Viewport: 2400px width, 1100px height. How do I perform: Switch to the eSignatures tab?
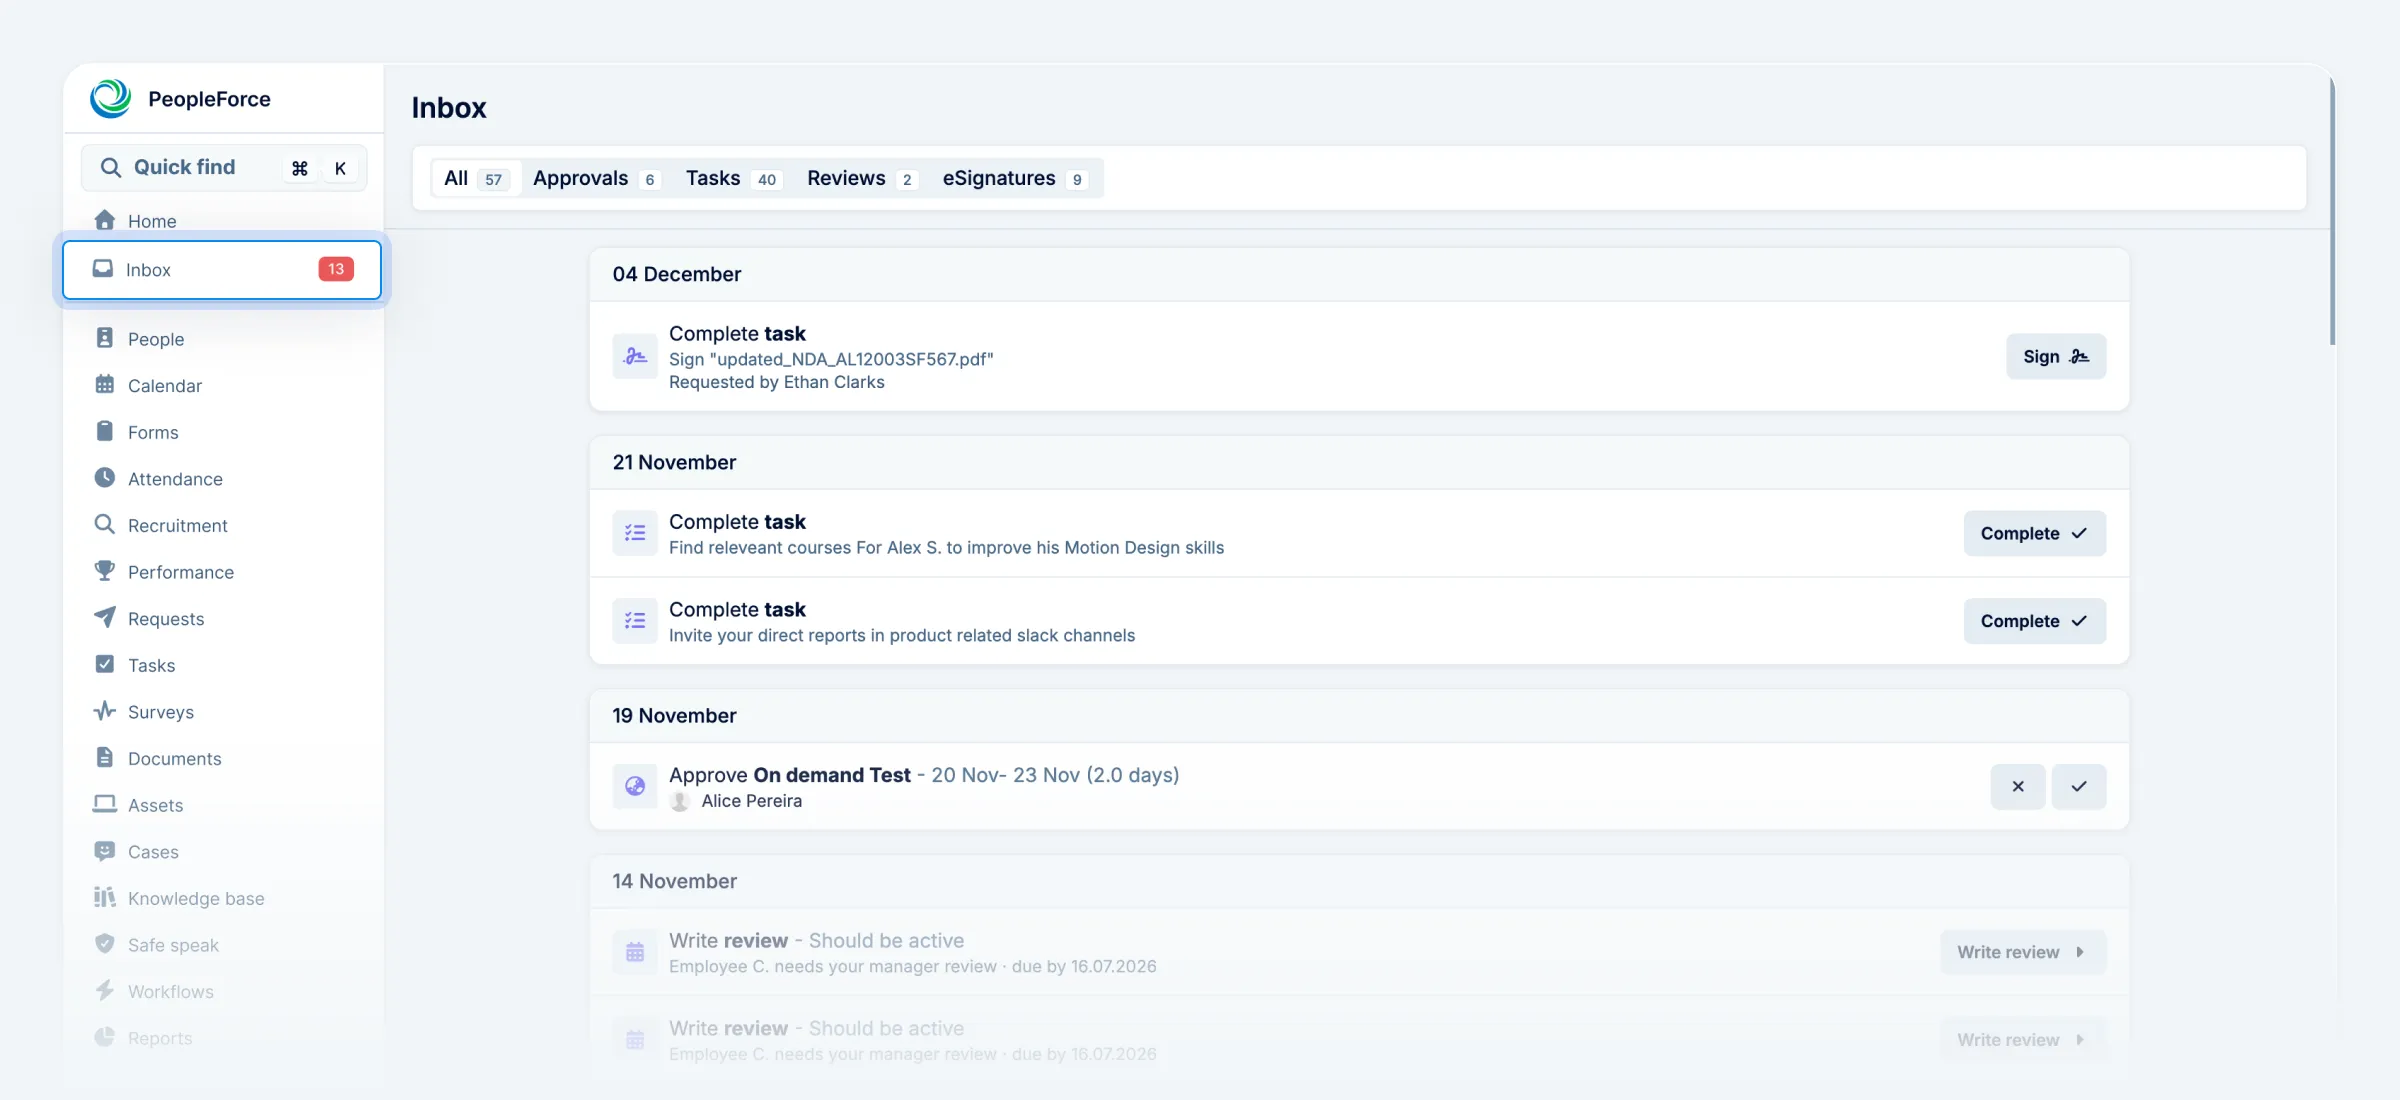click(x=1012, y=178)
